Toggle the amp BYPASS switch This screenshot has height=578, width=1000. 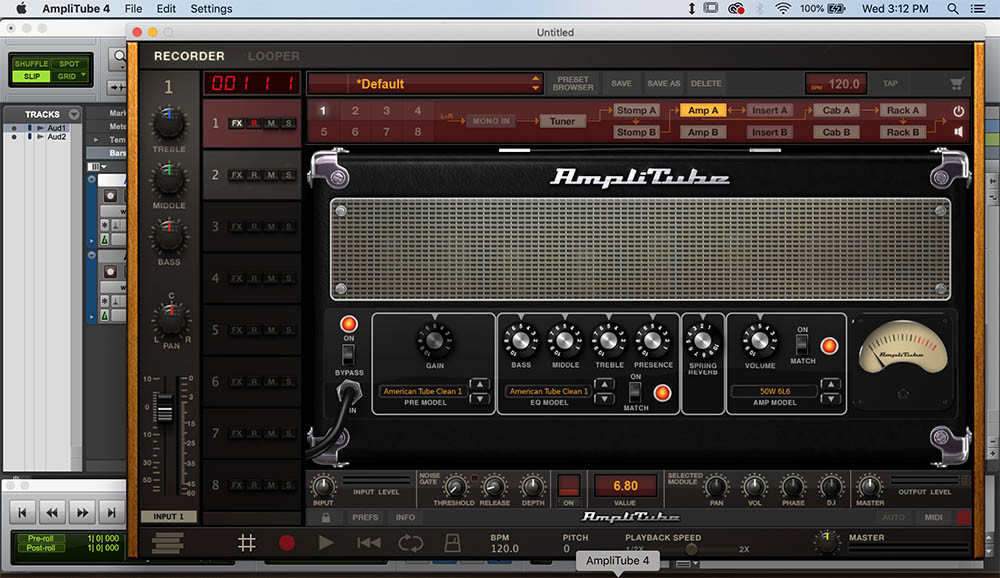pos(348,355)
